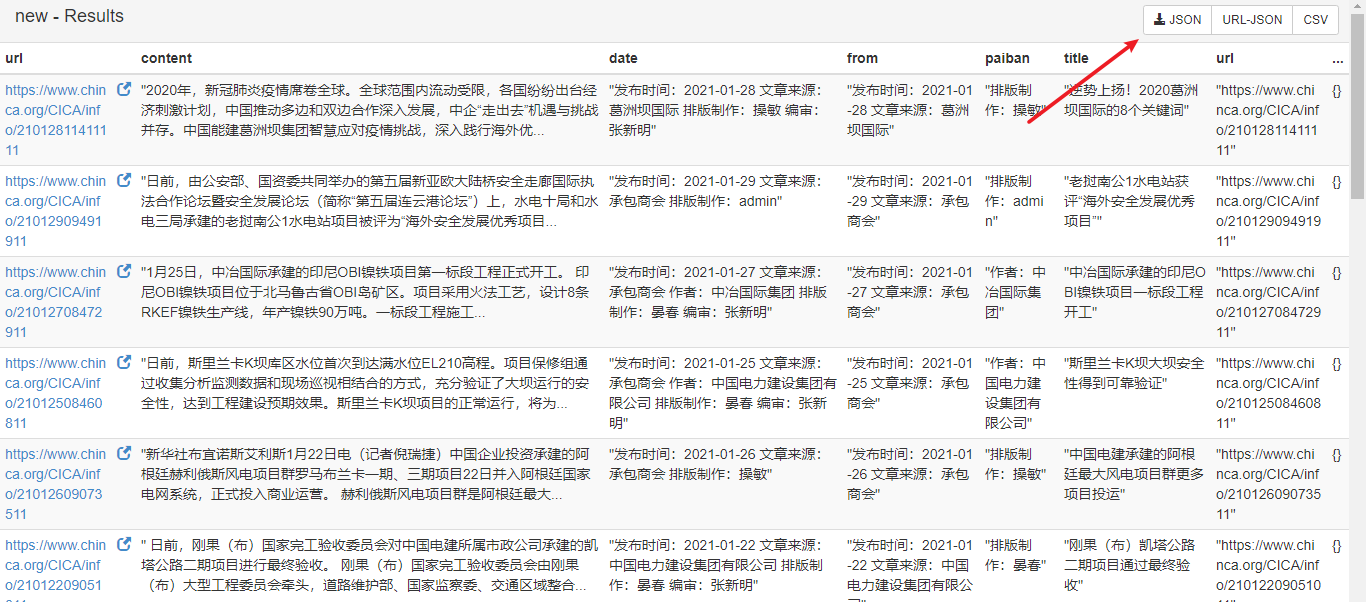Click the from column header

pyautogui.click(x=862, y=58)
